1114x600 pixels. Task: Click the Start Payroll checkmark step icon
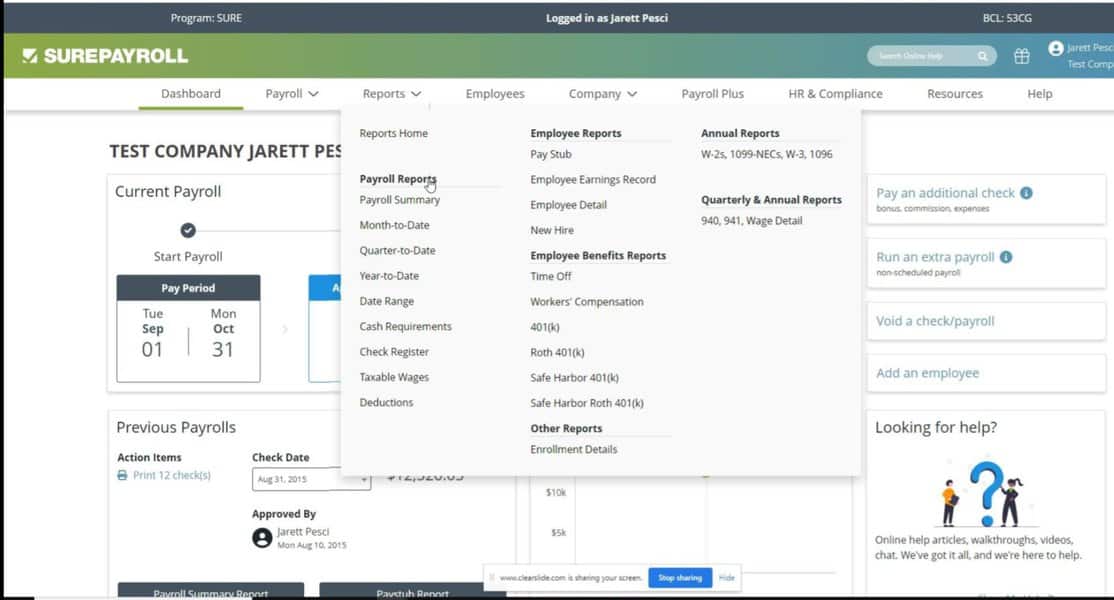click(x=188, y=230)
